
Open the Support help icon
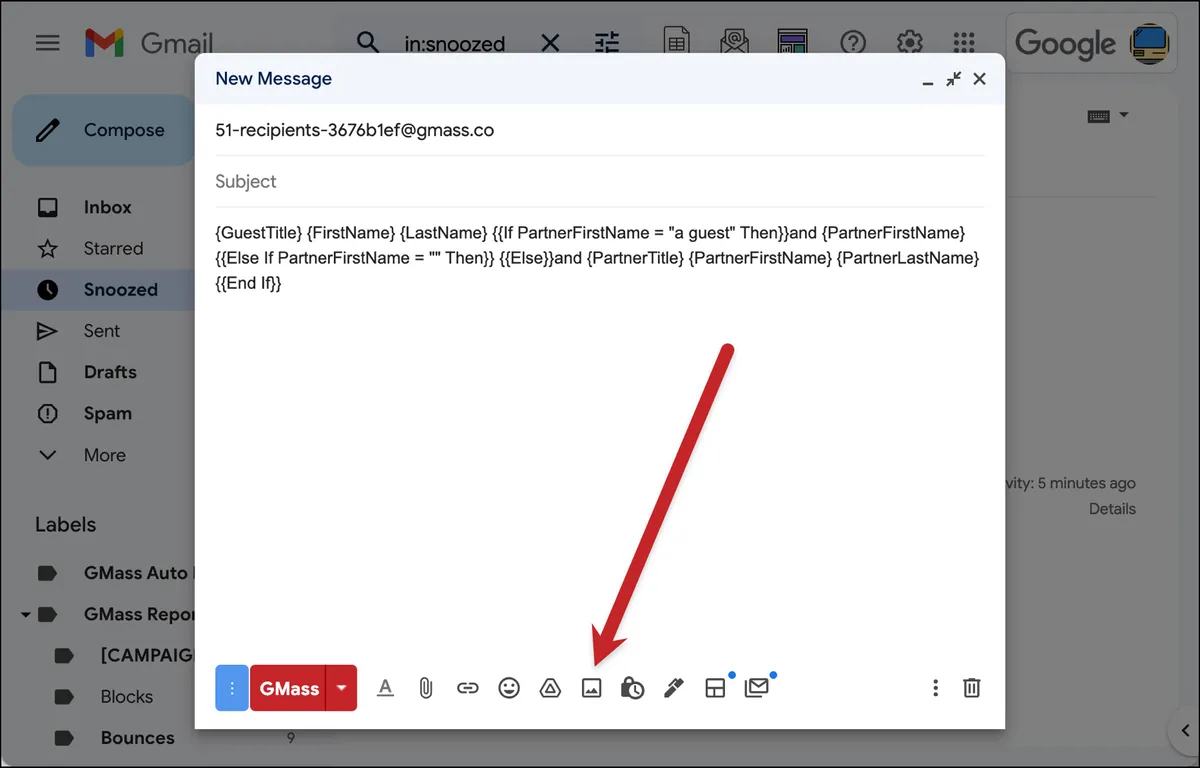coord(852,43)
